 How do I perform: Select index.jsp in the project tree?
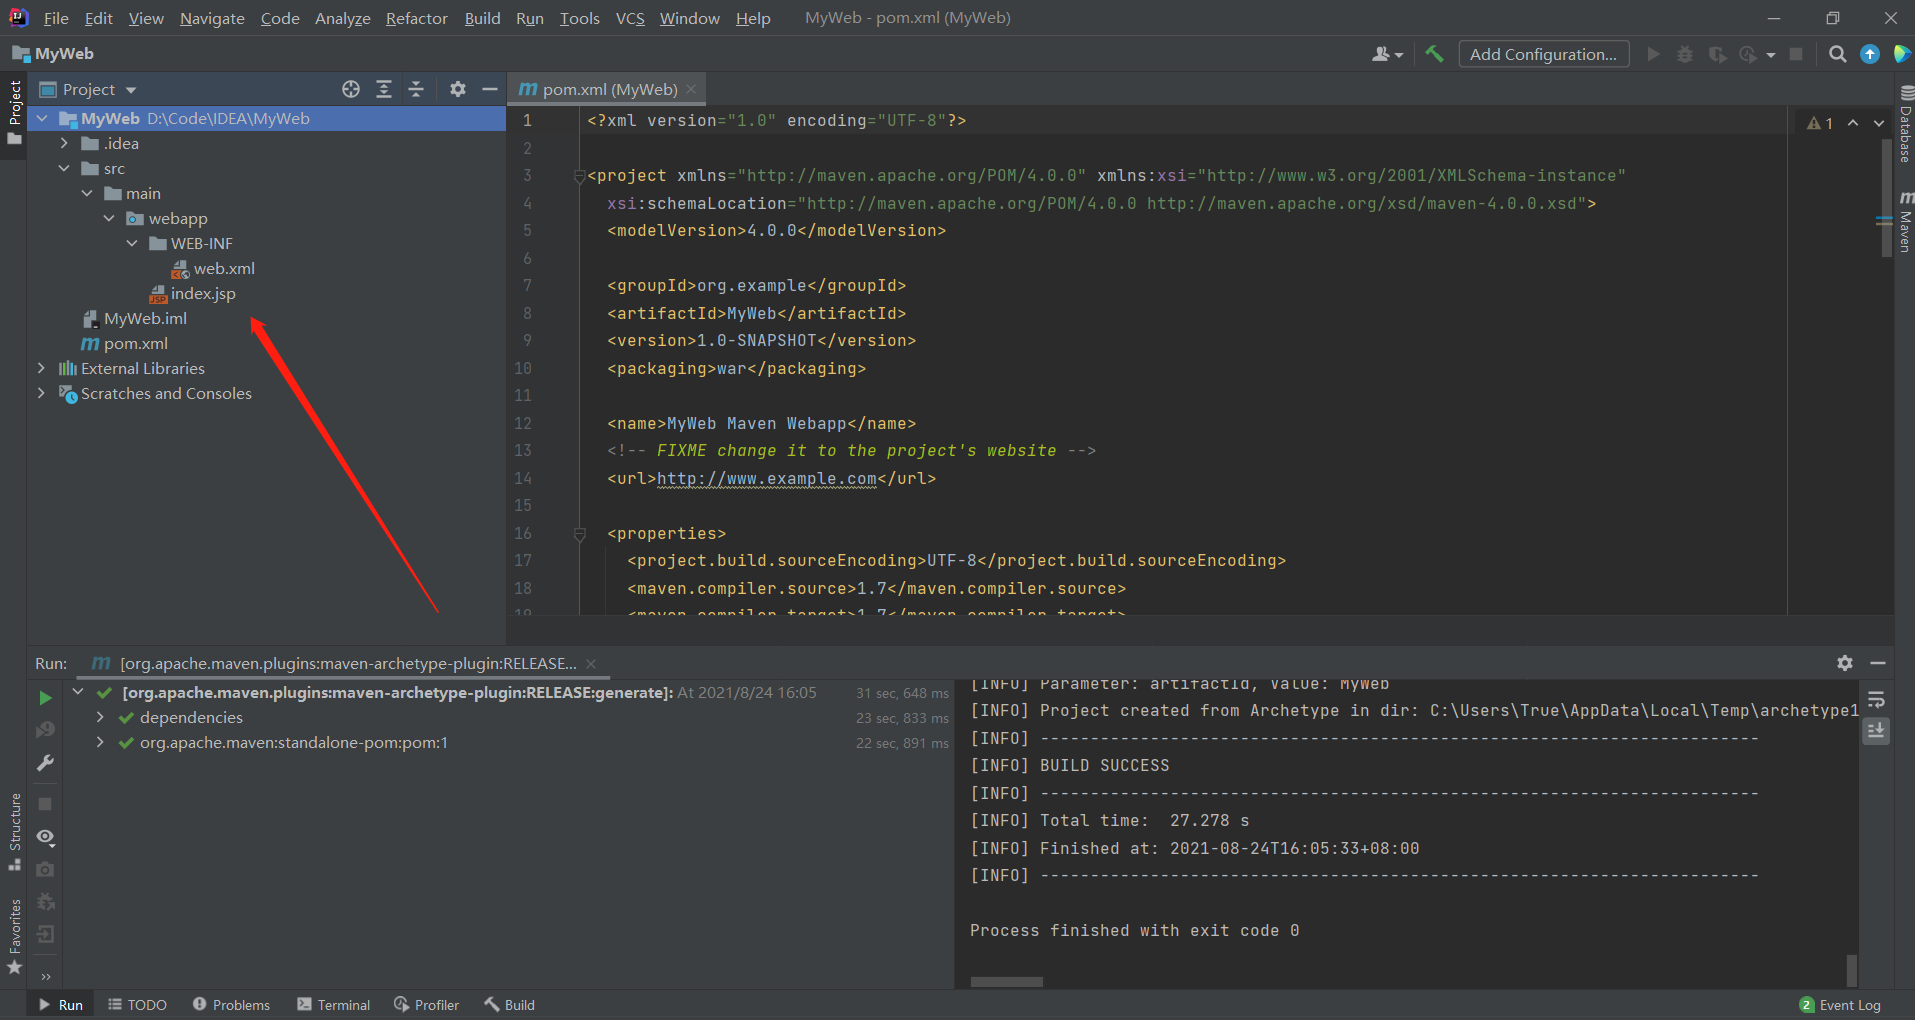204,293
